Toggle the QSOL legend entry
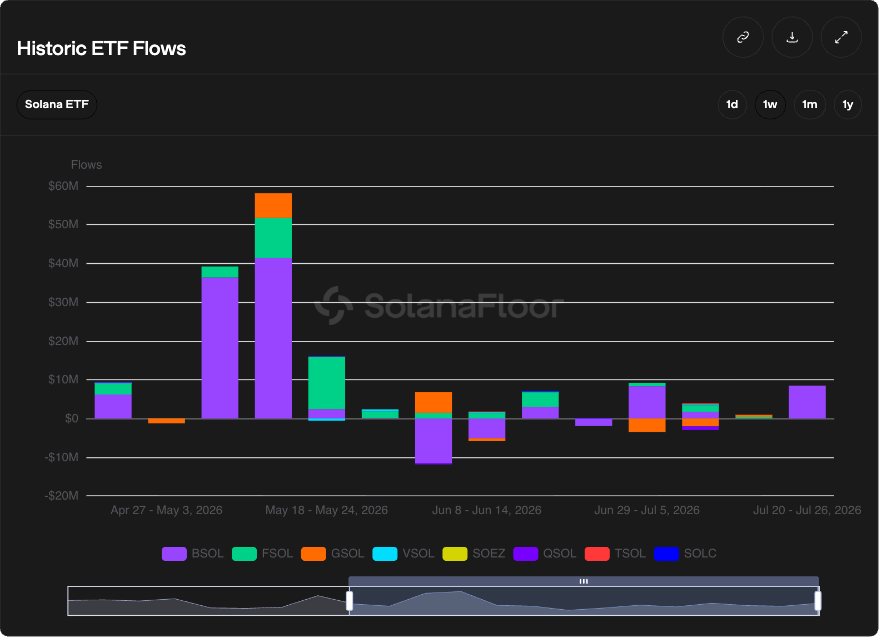Screen dimensions: 879x637 click(544, 553)
